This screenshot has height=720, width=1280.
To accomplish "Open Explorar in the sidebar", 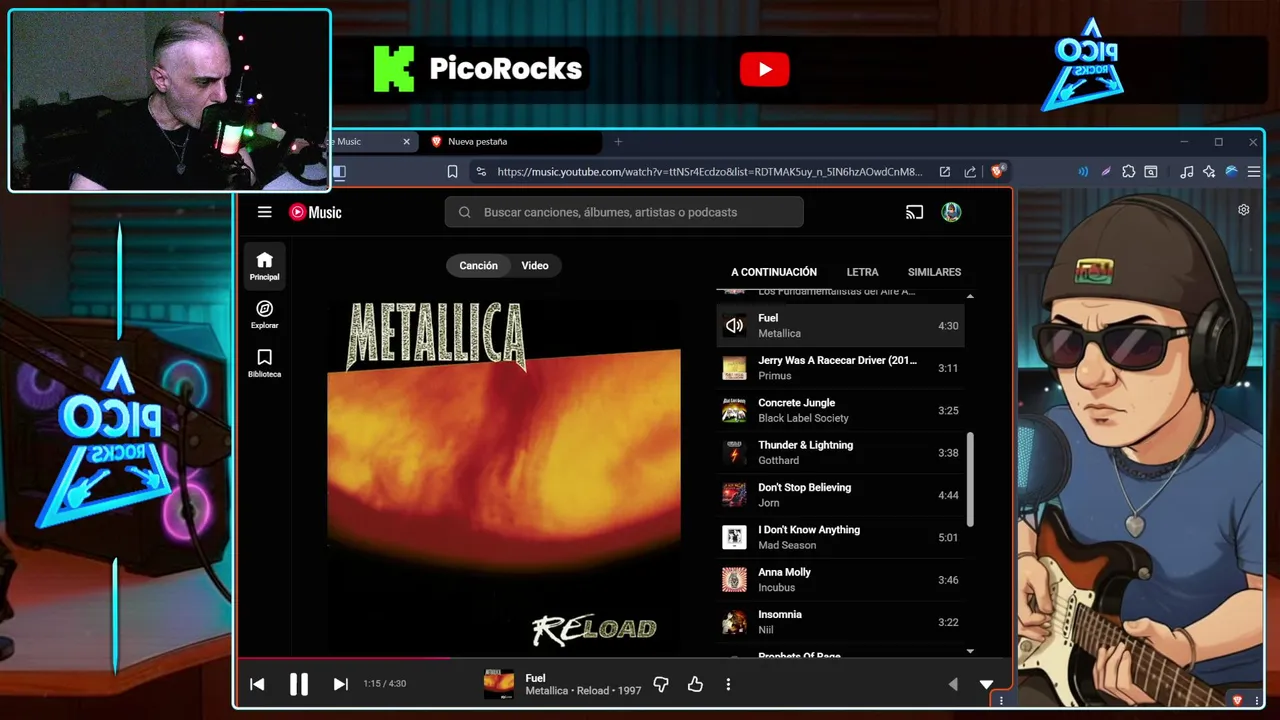I will 264,314.
